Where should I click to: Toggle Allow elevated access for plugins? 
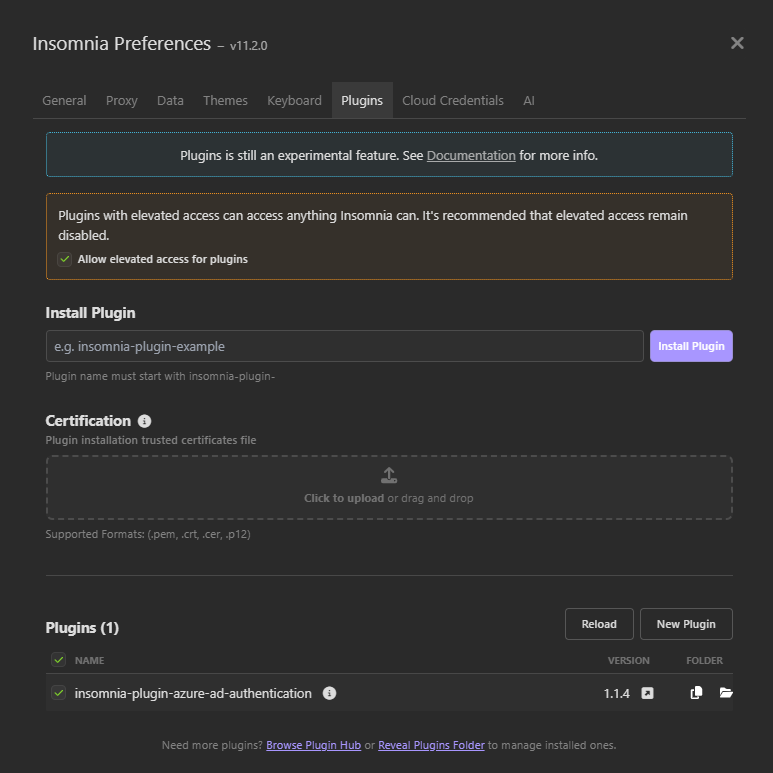click(x=65, y=259)
